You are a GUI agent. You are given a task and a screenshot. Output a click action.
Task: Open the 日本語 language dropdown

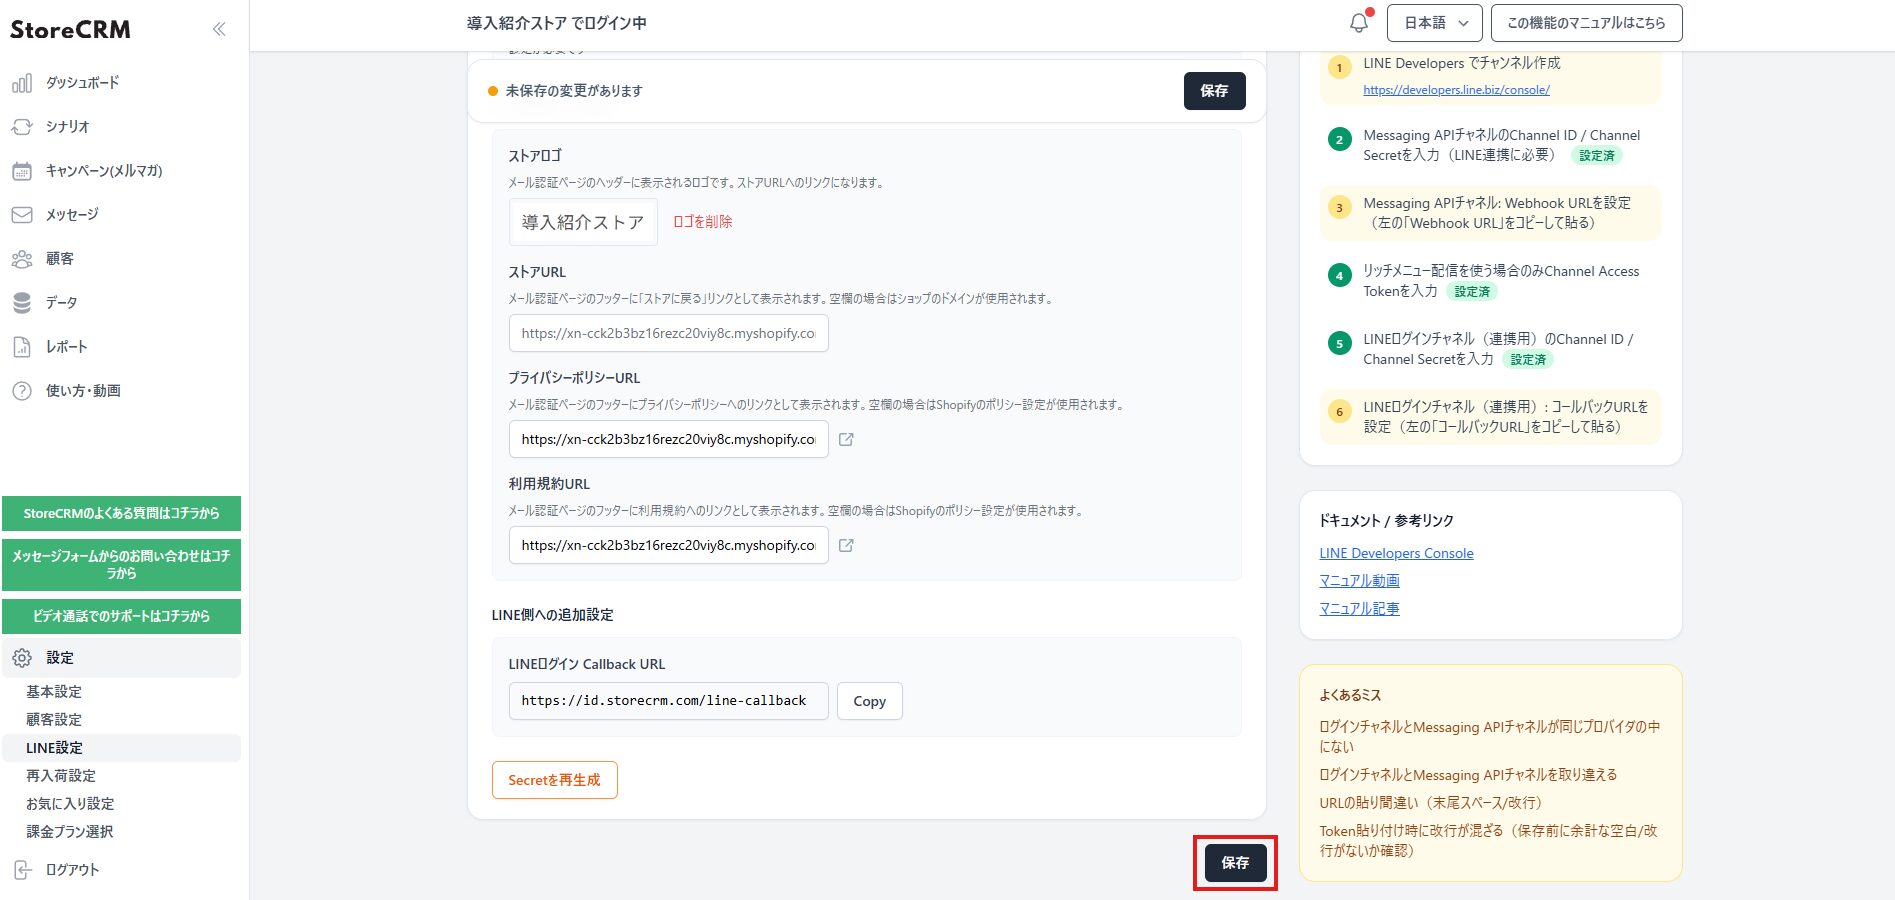coord(1434,23)
